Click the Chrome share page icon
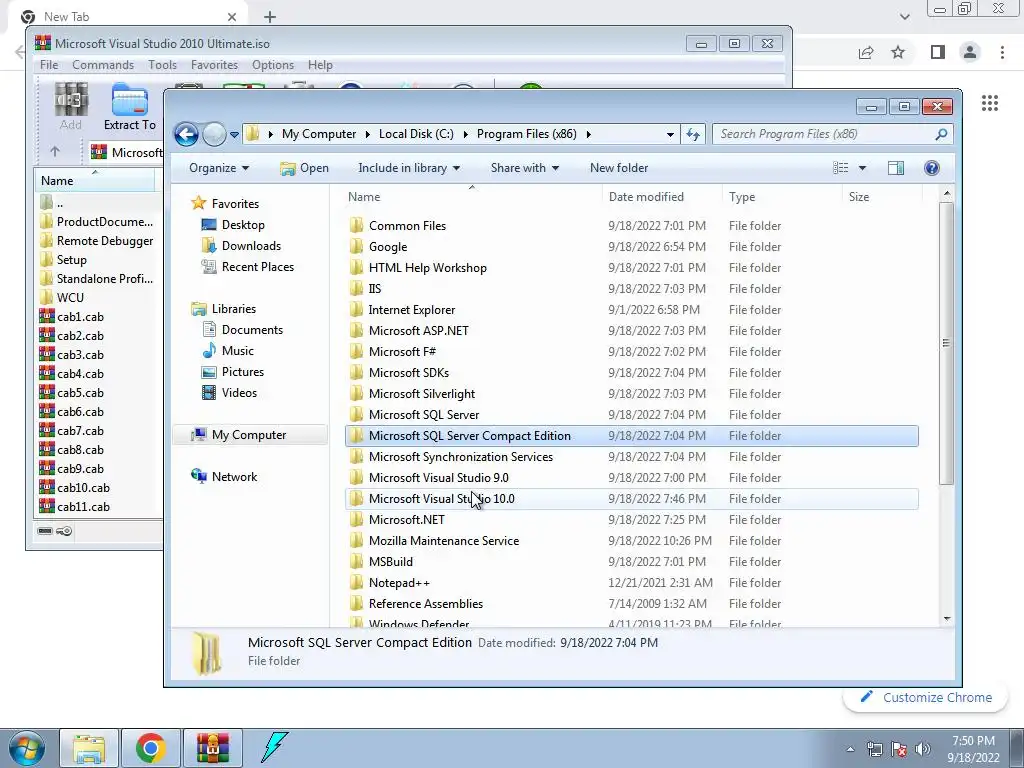The width and height of the screenshot is (1024, 768). coord(866,52)
